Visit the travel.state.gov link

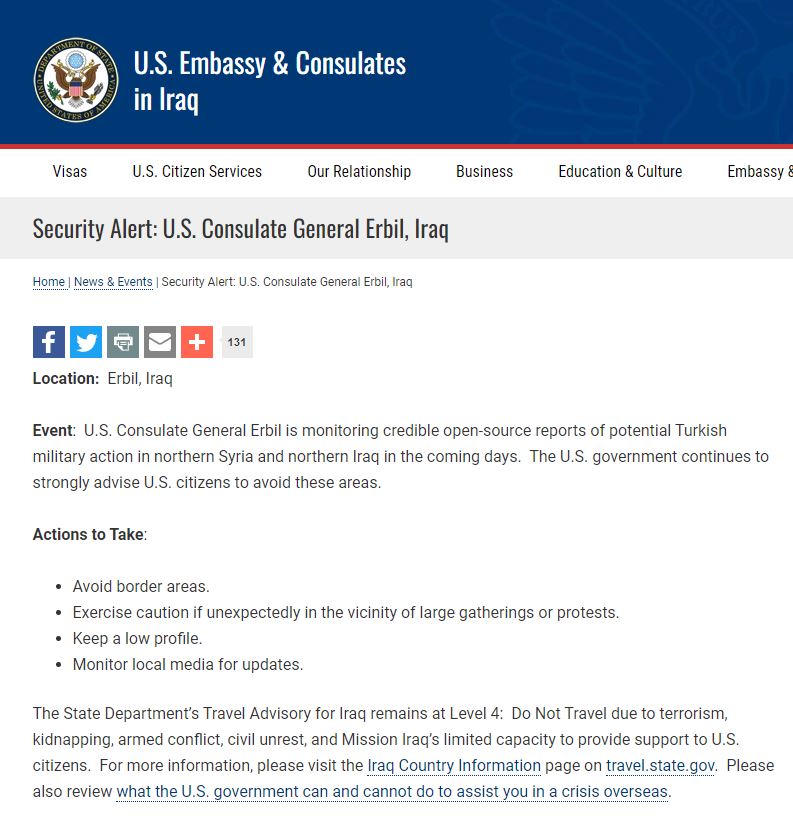(x=660, y=766)
